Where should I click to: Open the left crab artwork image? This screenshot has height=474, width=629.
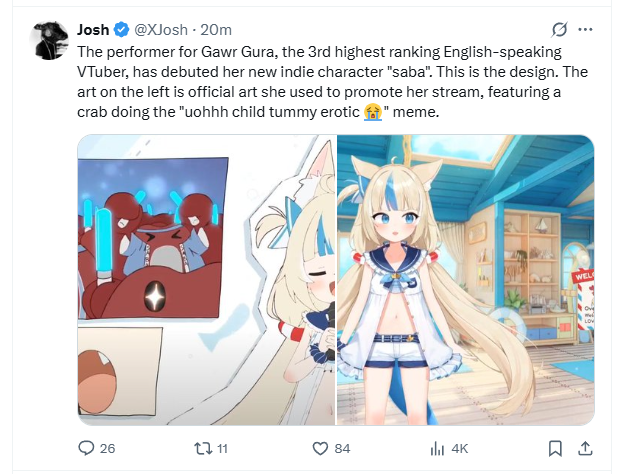coord(207,280)
